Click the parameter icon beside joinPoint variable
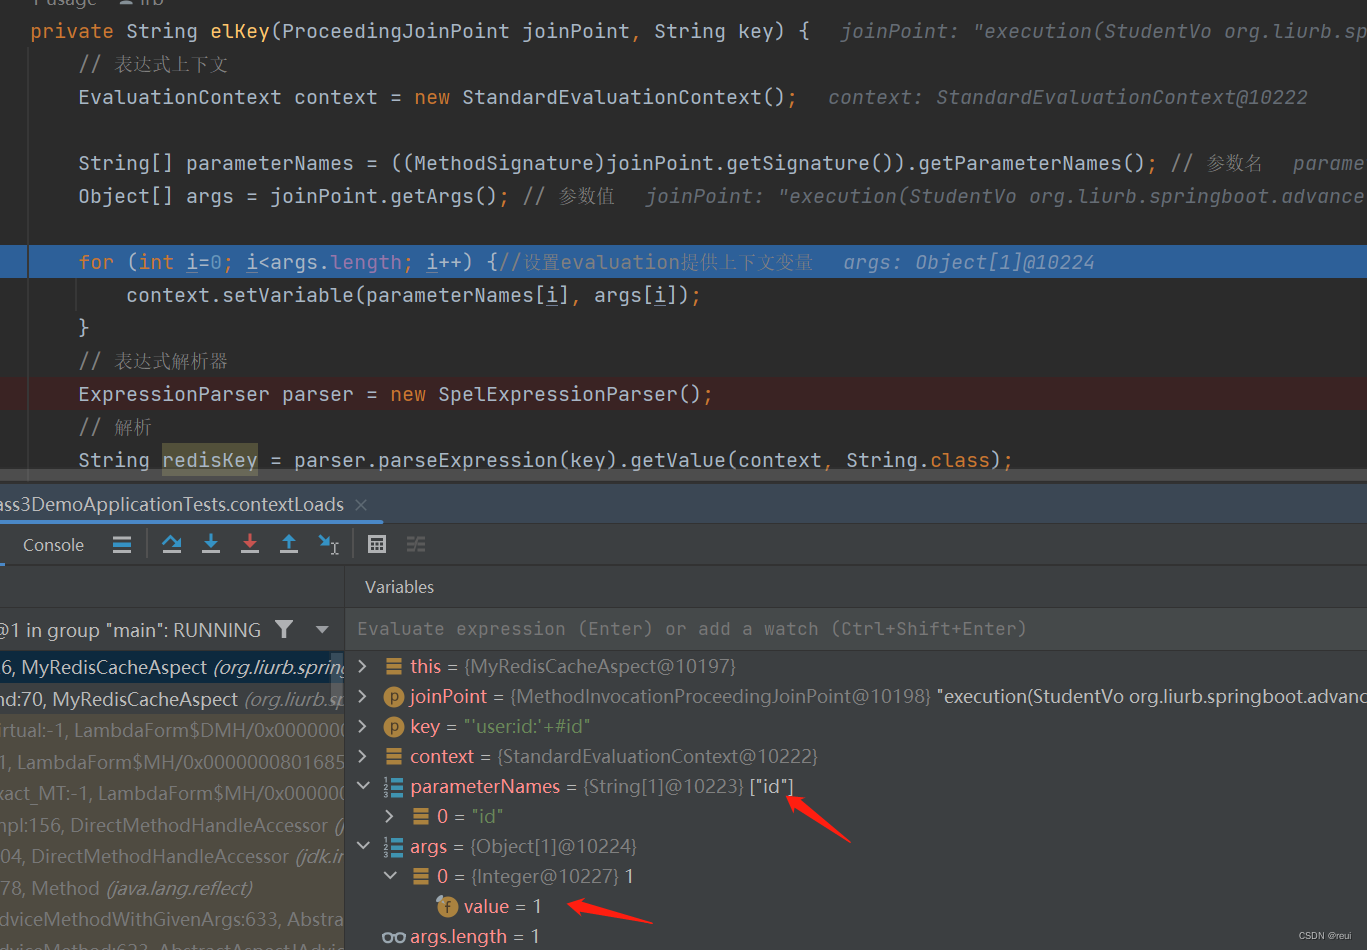This screenshot has width=1367, height=950. pos(394,696)
